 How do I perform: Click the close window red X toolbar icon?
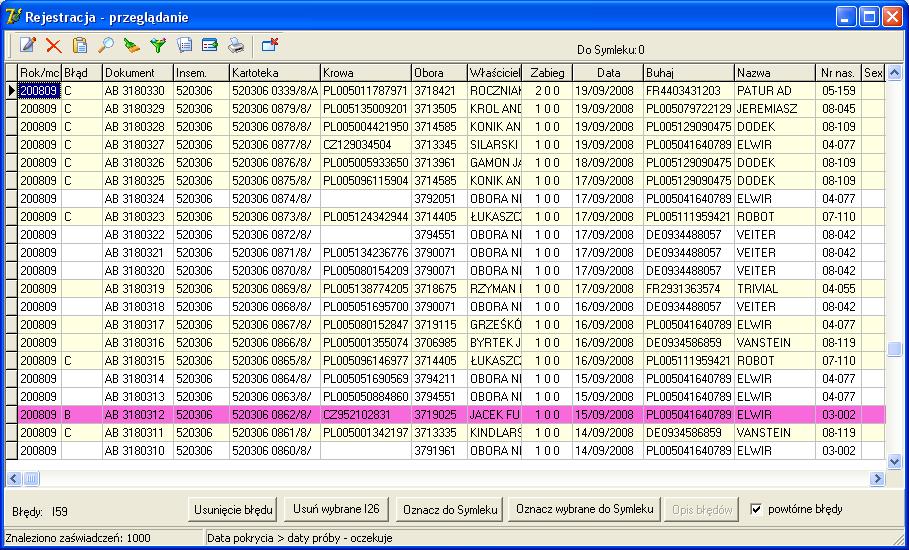tap(270, 45)
